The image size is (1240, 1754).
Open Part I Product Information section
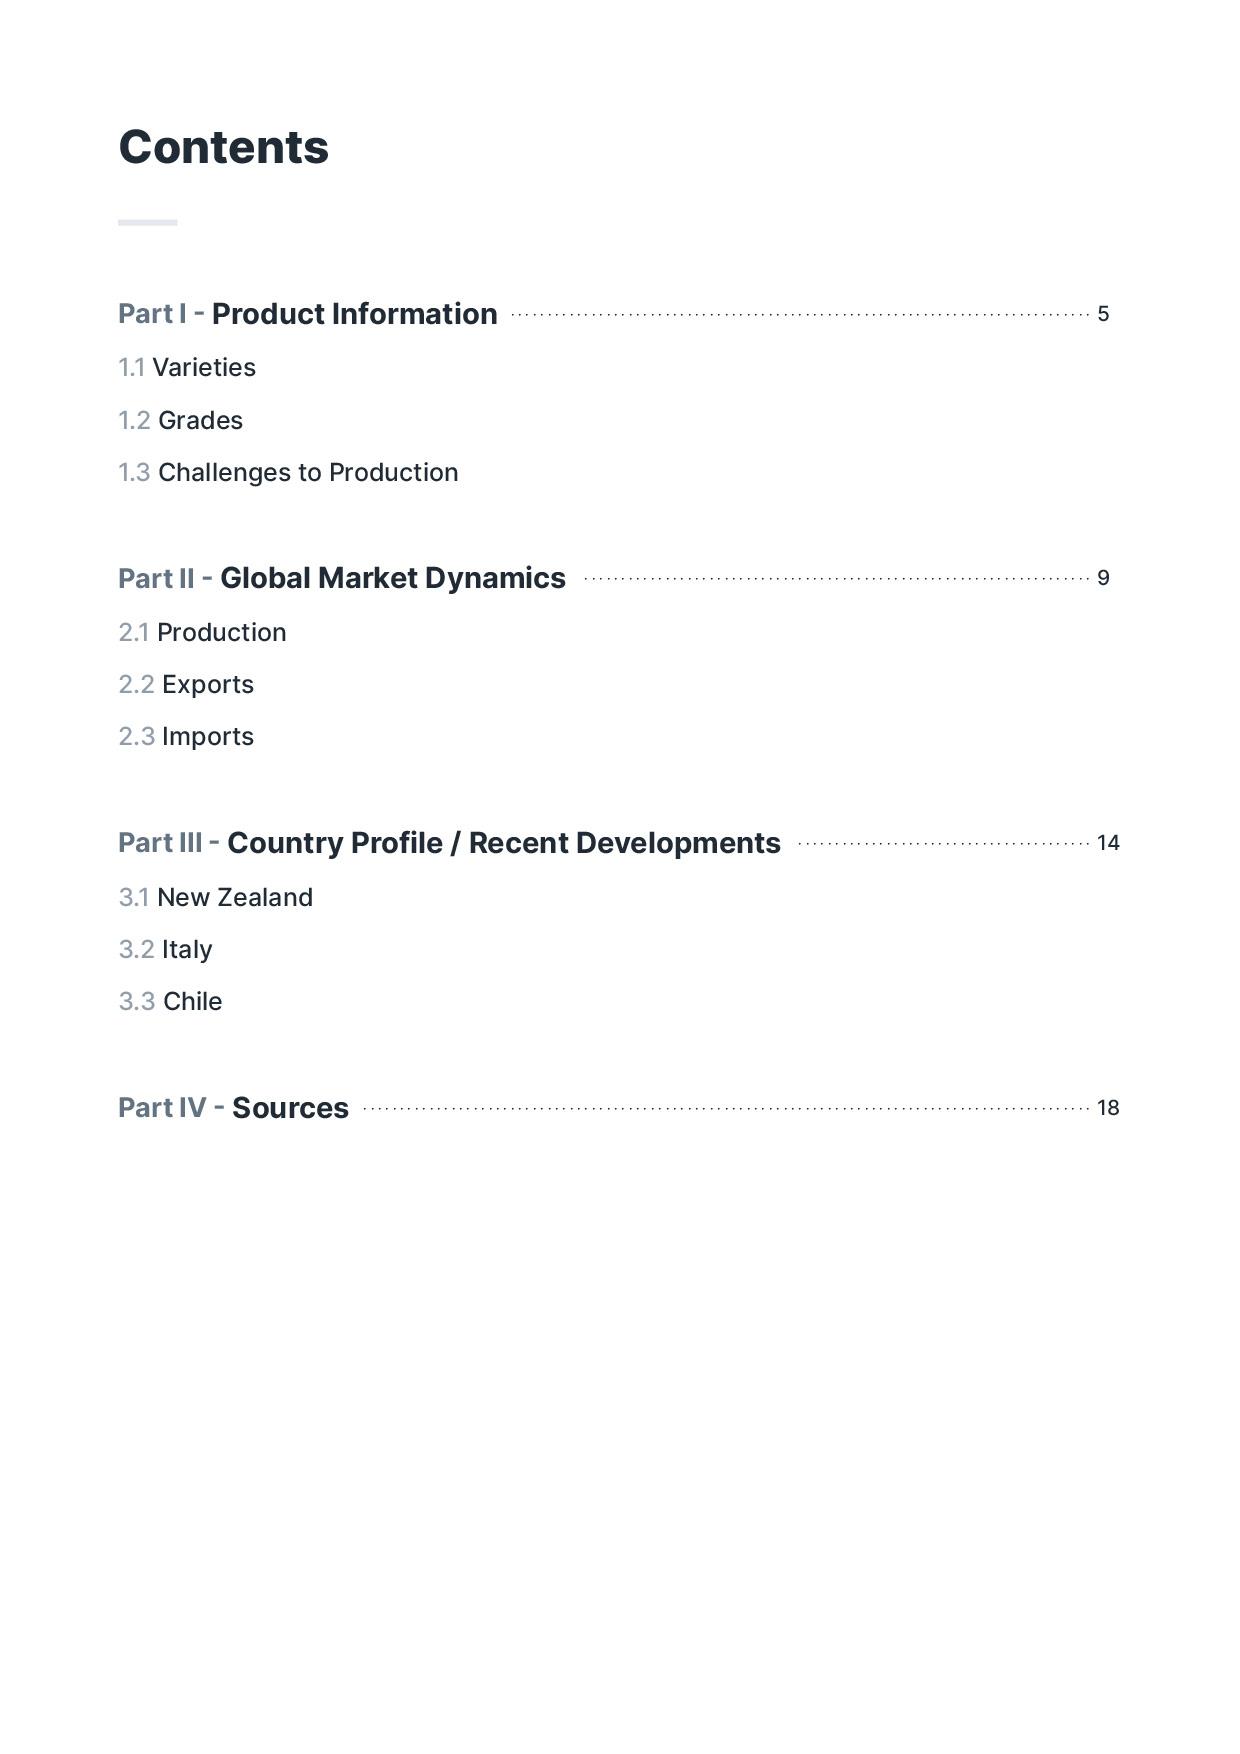tap(307, 314)
